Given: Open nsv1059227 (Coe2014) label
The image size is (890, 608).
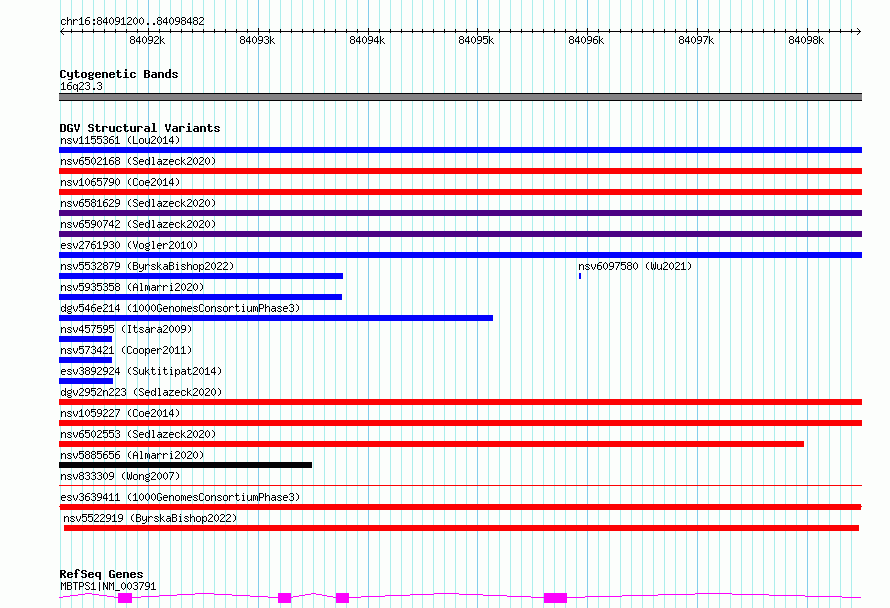Looking at the screenshot, I should 120,413.
